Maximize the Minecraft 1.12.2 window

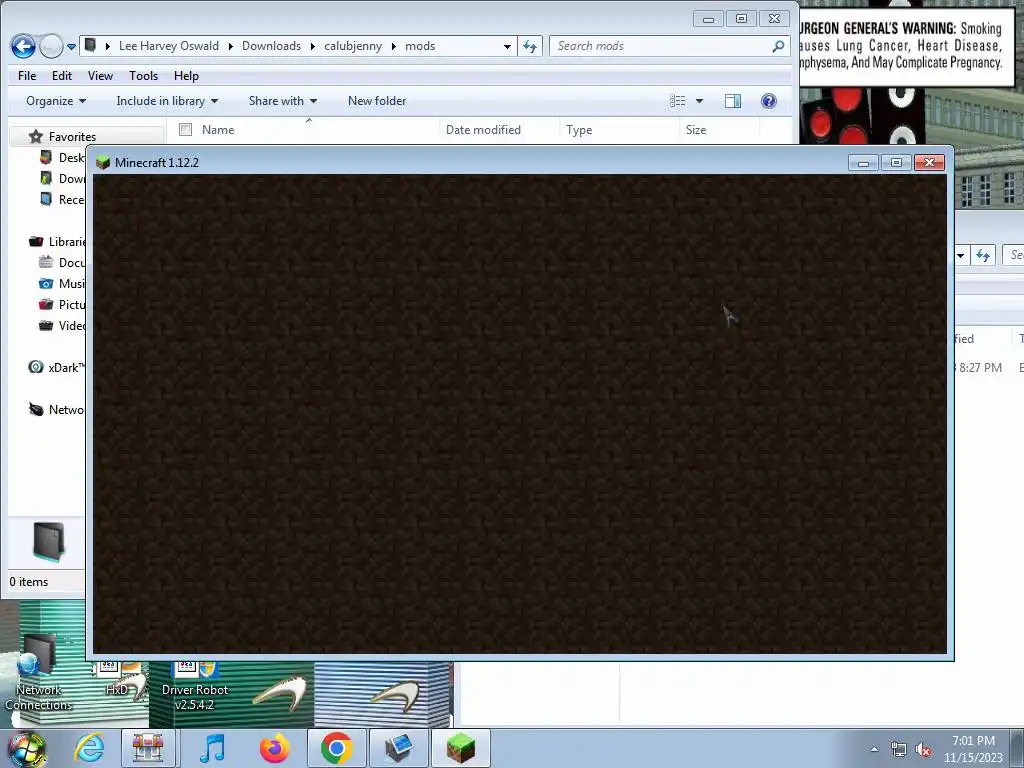point(896,162)
